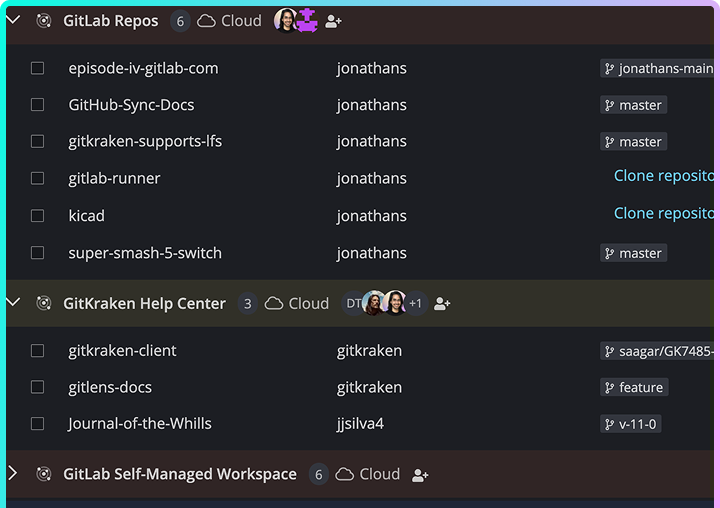Click Clone repository link for kicad

pos(664,213)
